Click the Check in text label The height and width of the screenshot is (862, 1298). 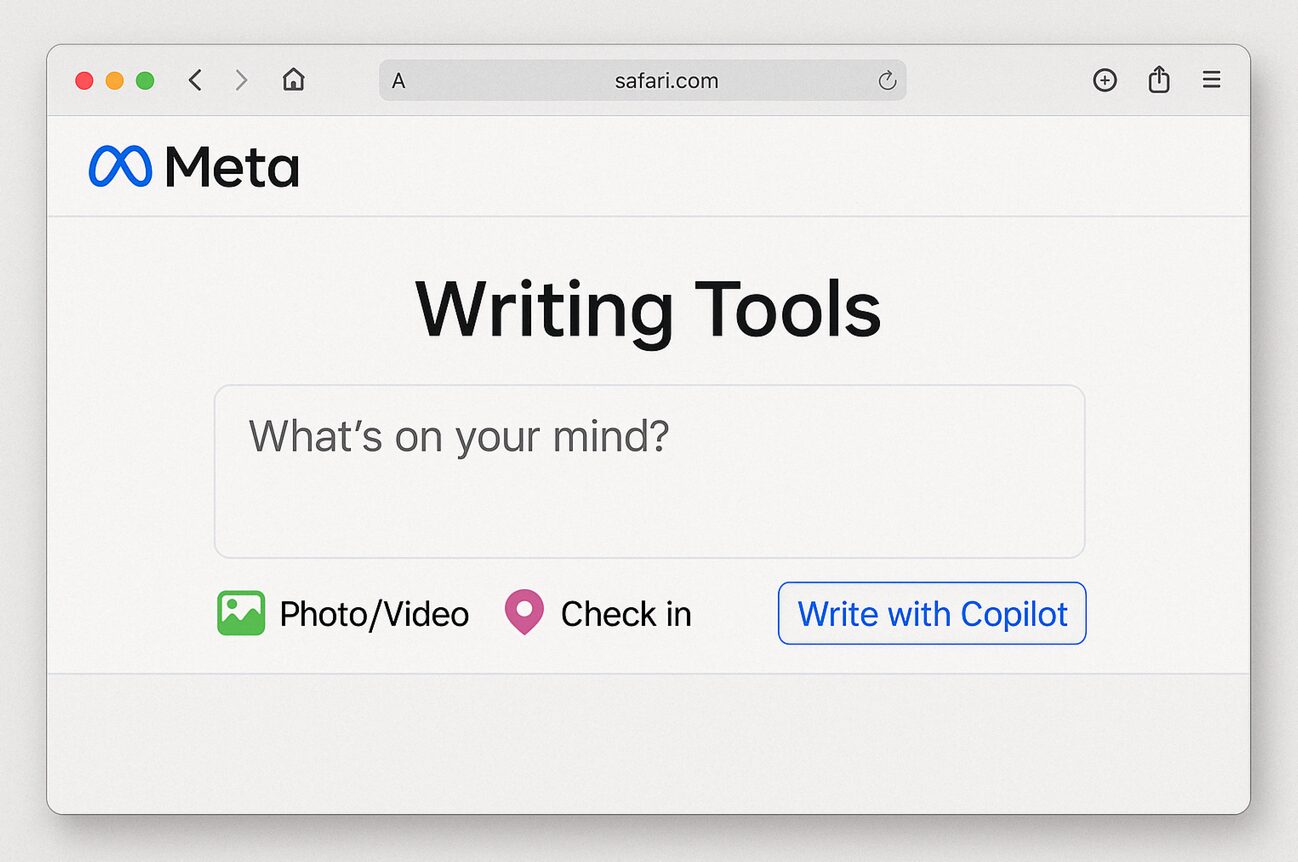tap(626, 614)
